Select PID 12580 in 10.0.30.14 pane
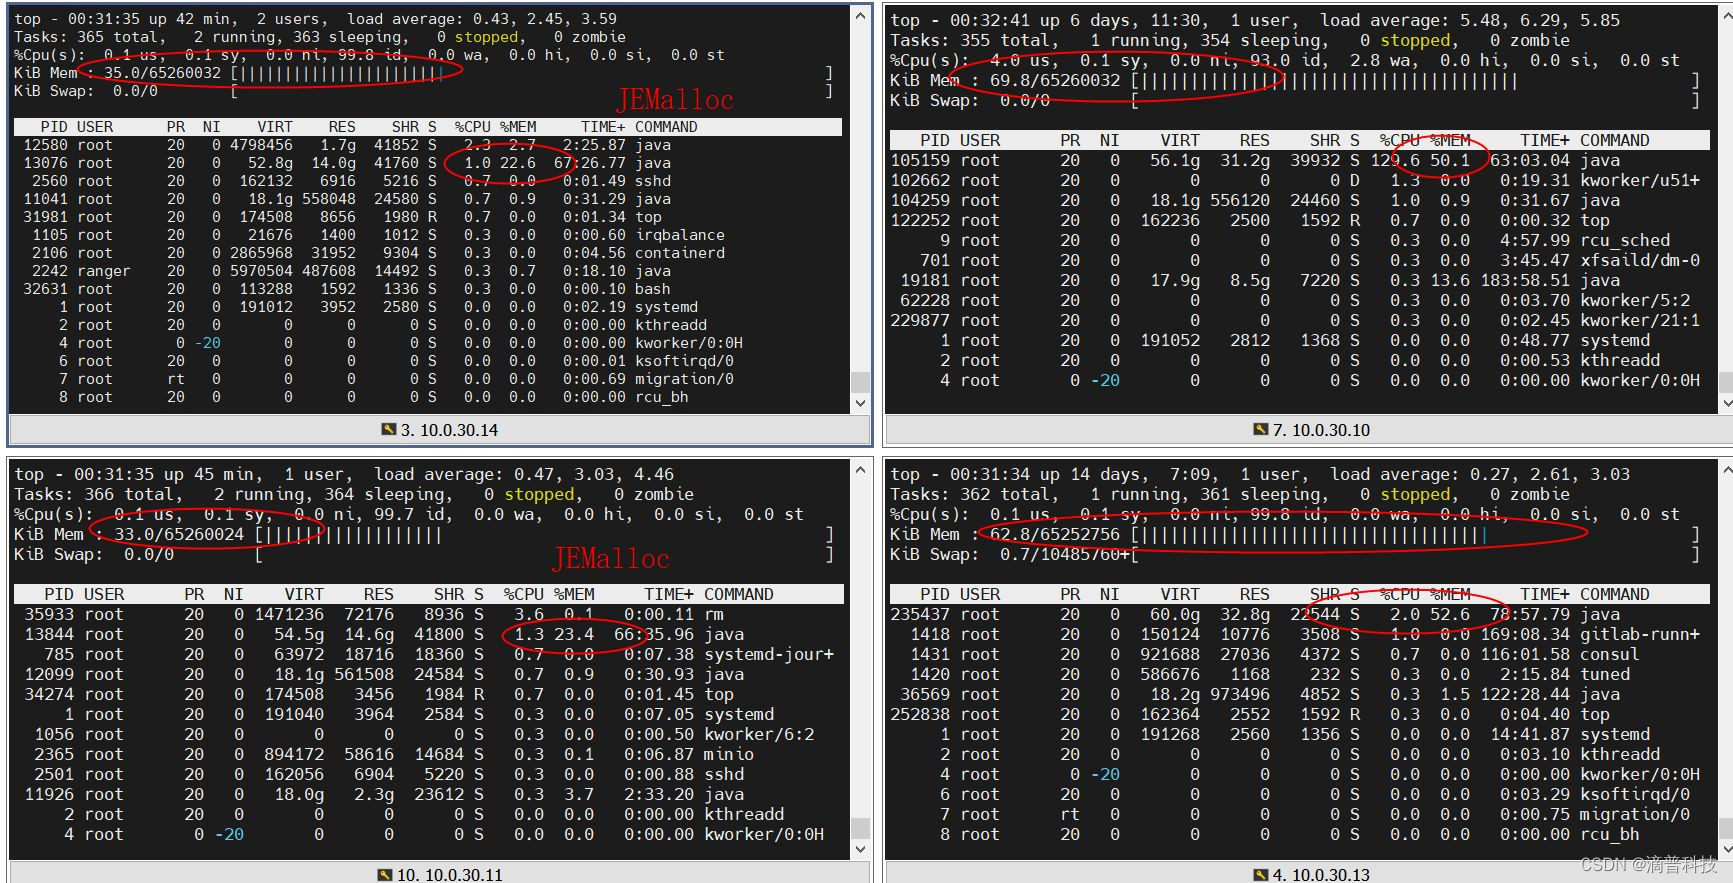This screenshot has width=1733, height=883. (x=46, y=145)
